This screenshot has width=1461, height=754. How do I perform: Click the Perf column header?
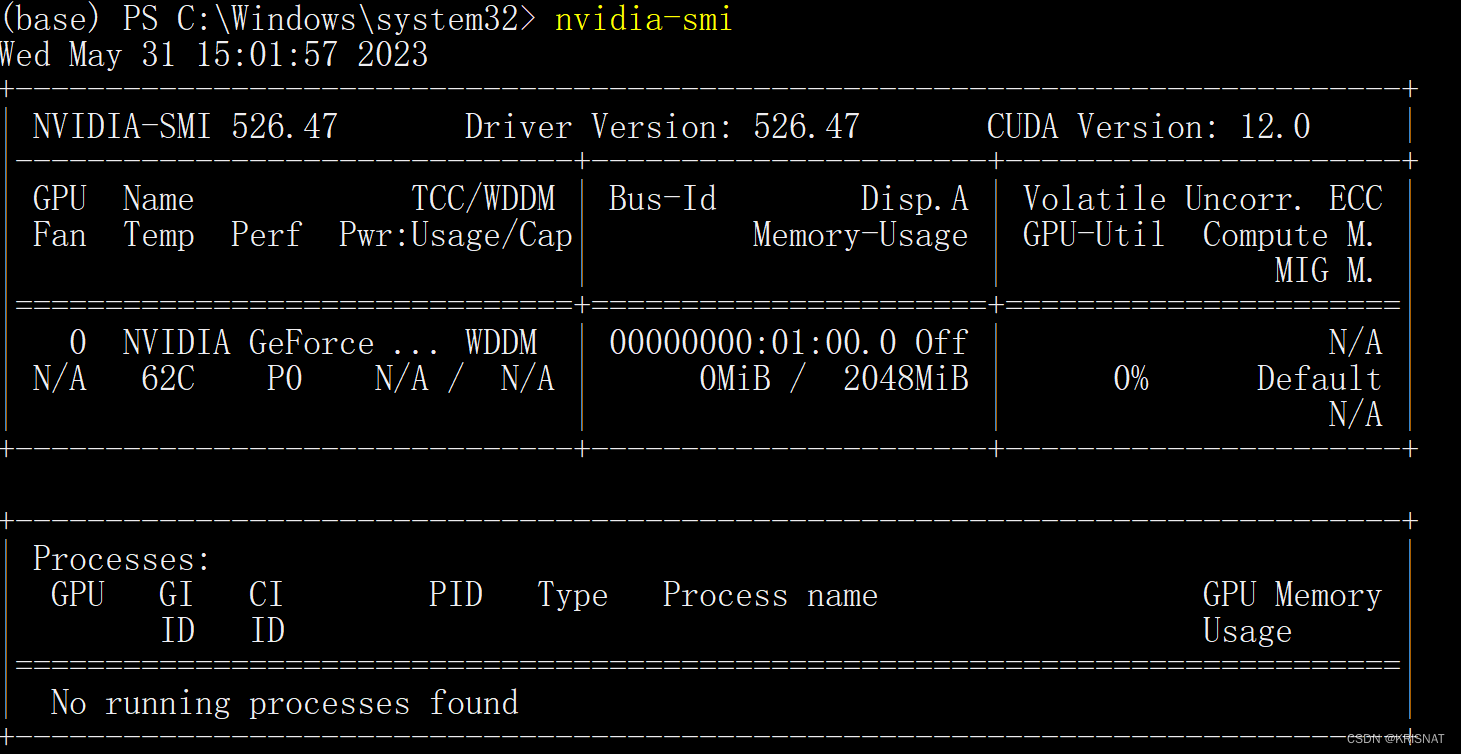click(x=266, y=236)
